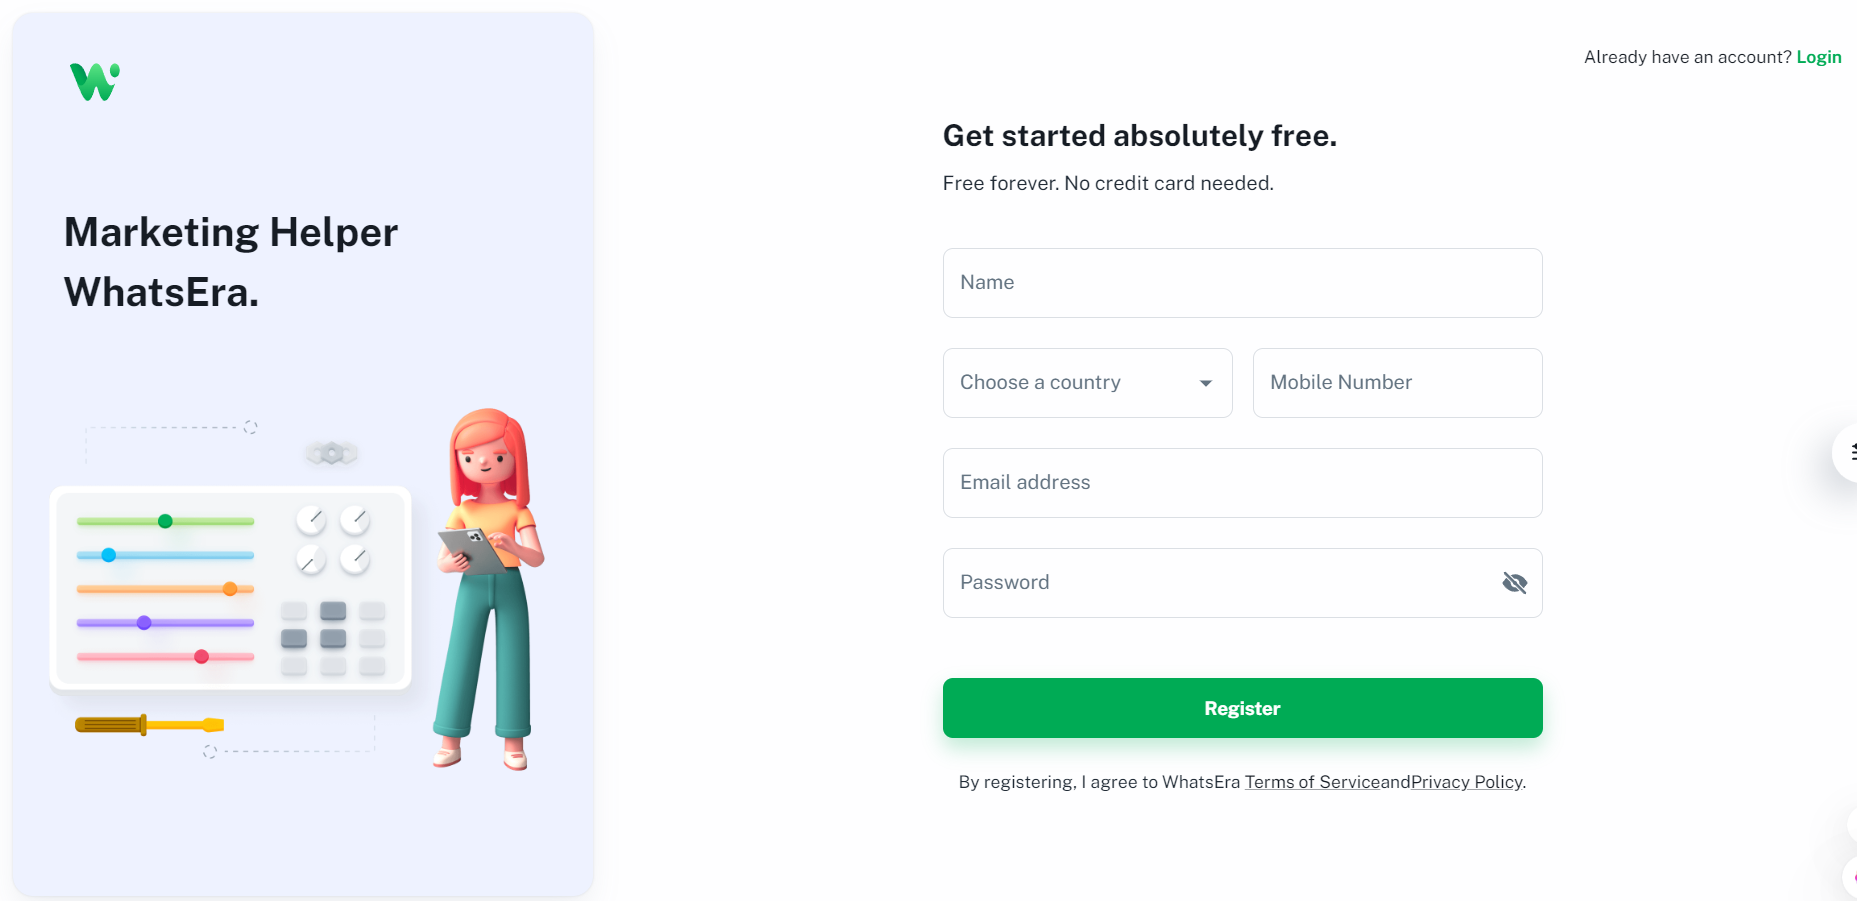Screen dimensions: 1857x901
Task: Click the green slider knob in illustration
Action: tap(165, 521)
